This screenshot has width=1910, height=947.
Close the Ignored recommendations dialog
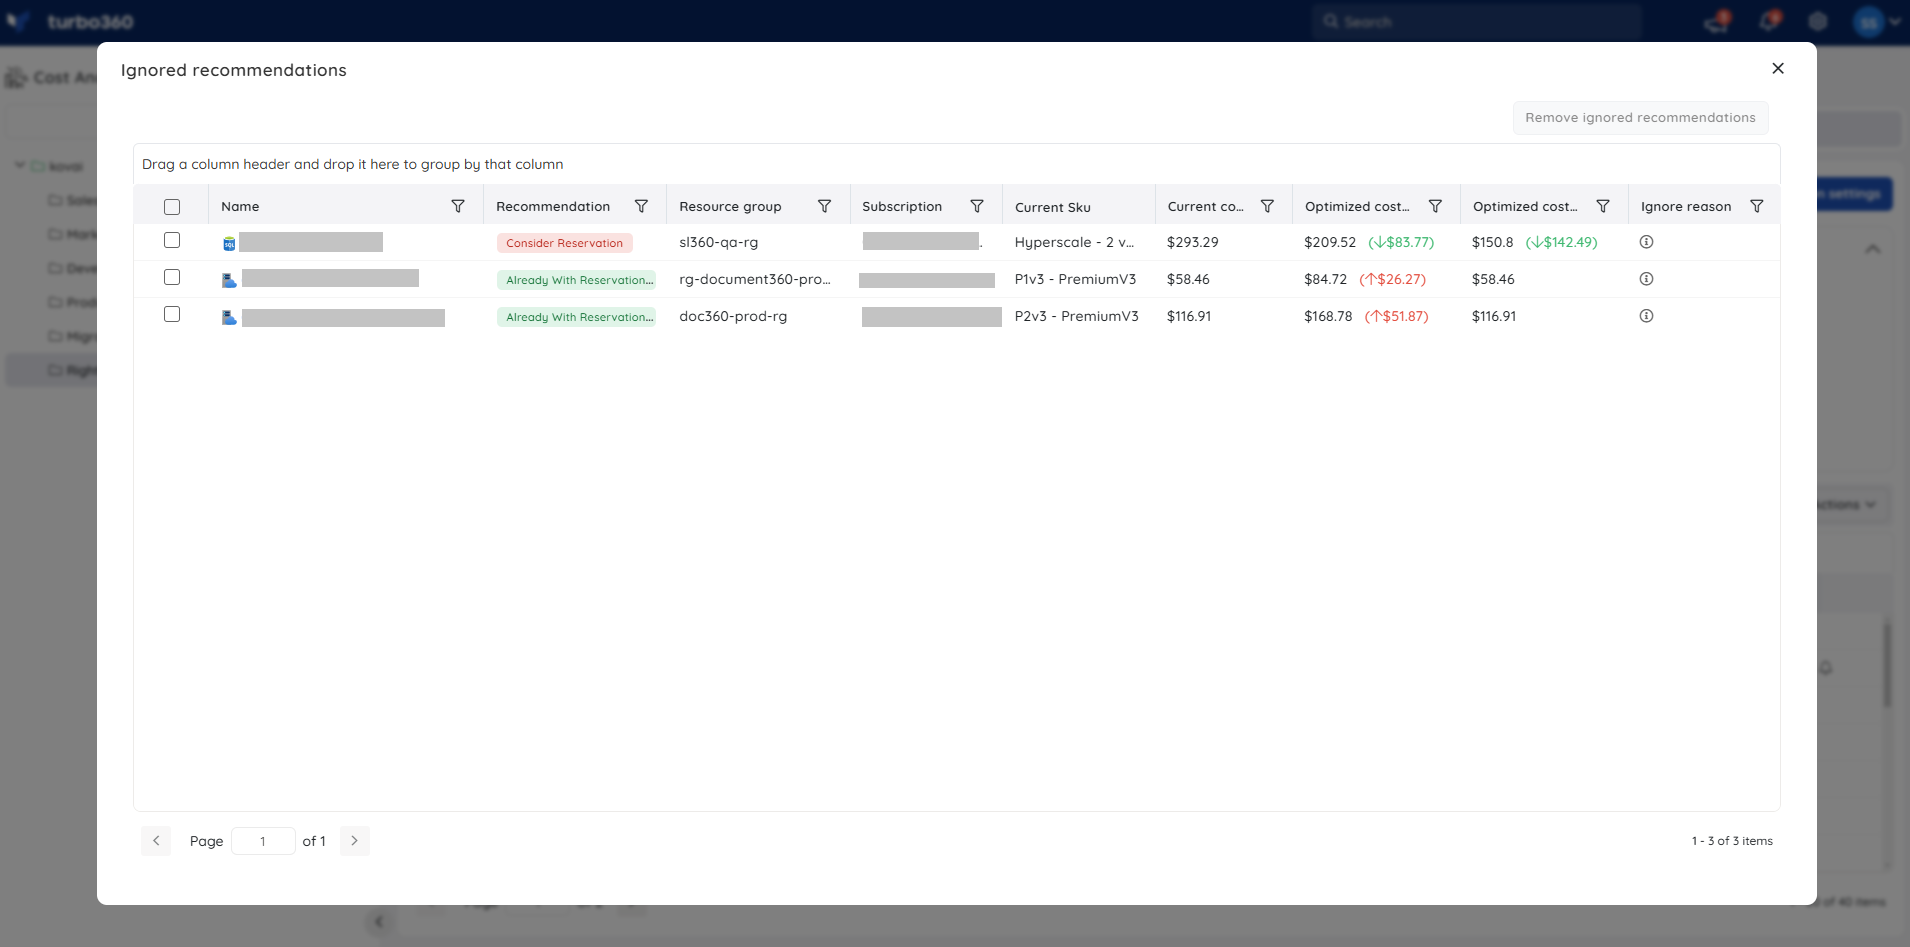tap(1777, 68)
